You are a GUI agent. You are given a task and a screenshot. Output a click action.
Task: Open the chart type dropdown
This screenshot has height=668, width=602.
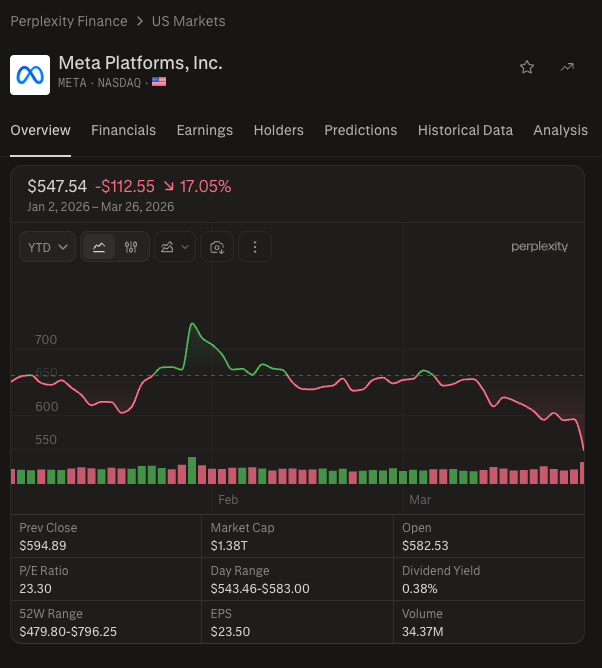pyautogui.click(x=175, y=247)
